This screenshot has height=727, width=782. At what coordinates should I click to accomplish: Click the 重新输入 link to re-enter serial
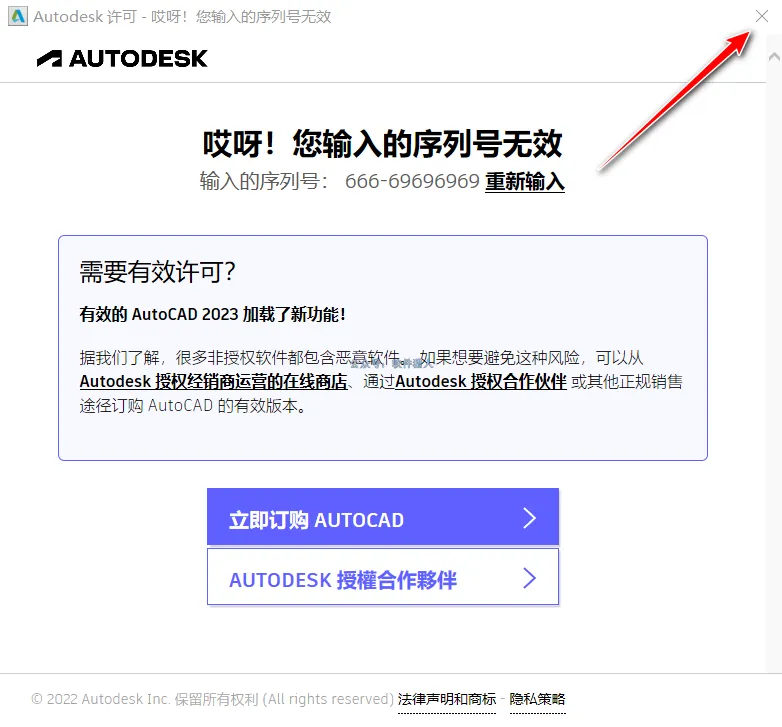tap(525, 181)
